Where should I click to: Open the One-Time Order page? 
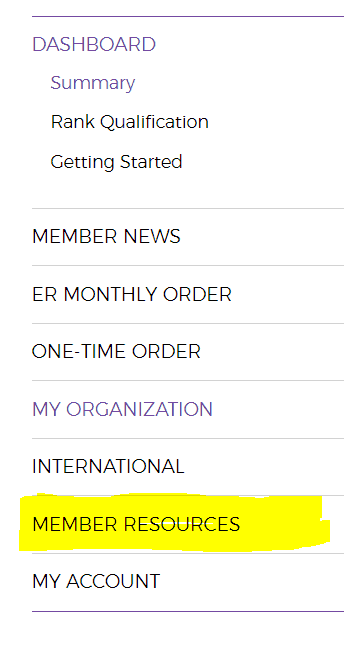pos(116,352)
